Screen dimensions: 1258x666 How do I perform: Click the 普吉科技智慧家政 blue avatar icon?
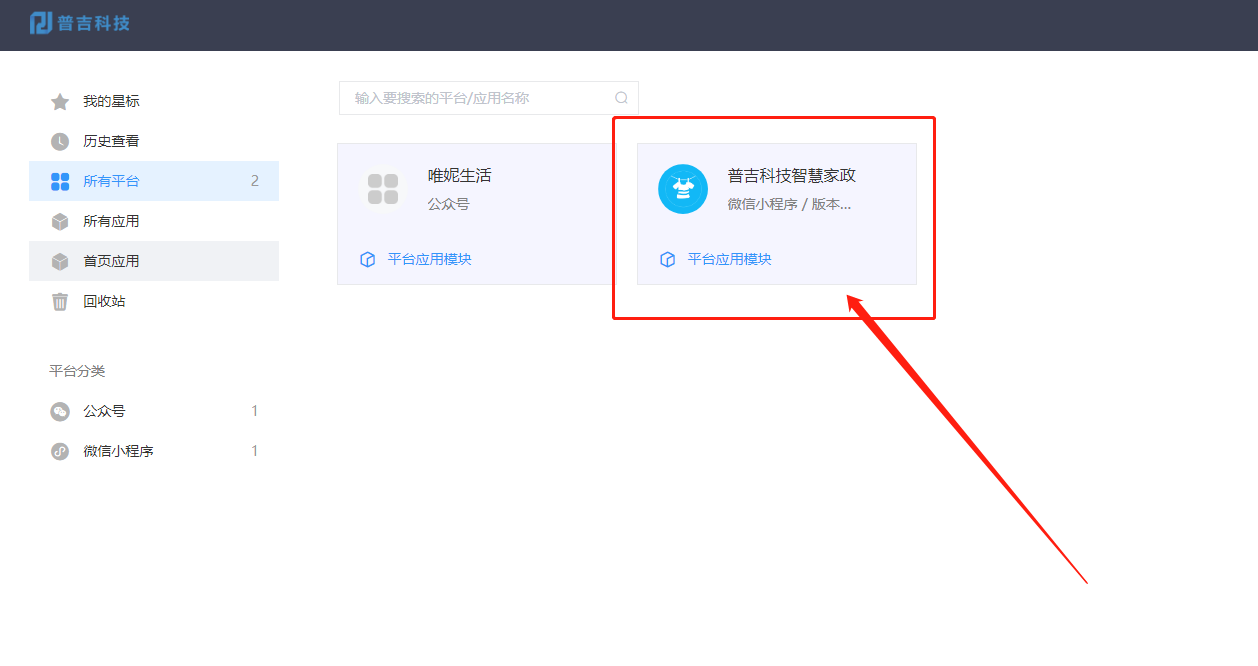(x=683, y=189)
